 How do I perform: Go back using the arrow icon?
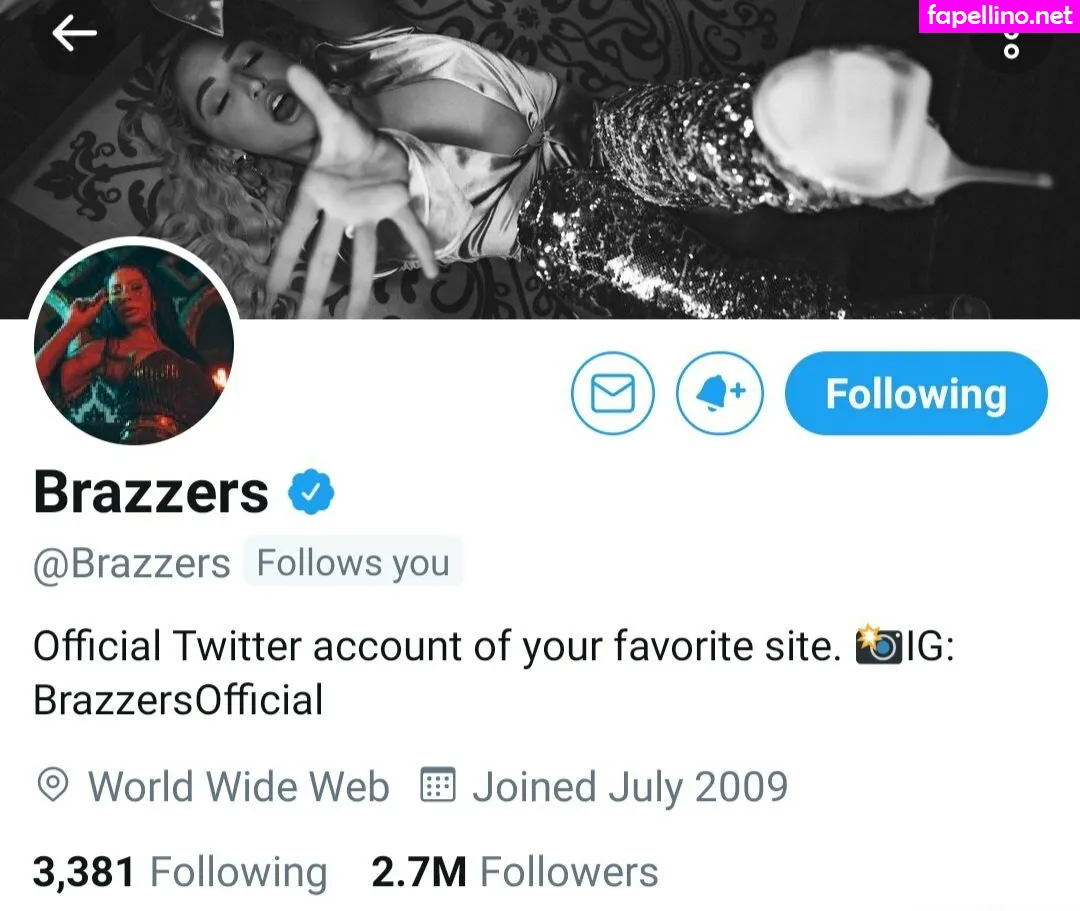coord(74,32)
